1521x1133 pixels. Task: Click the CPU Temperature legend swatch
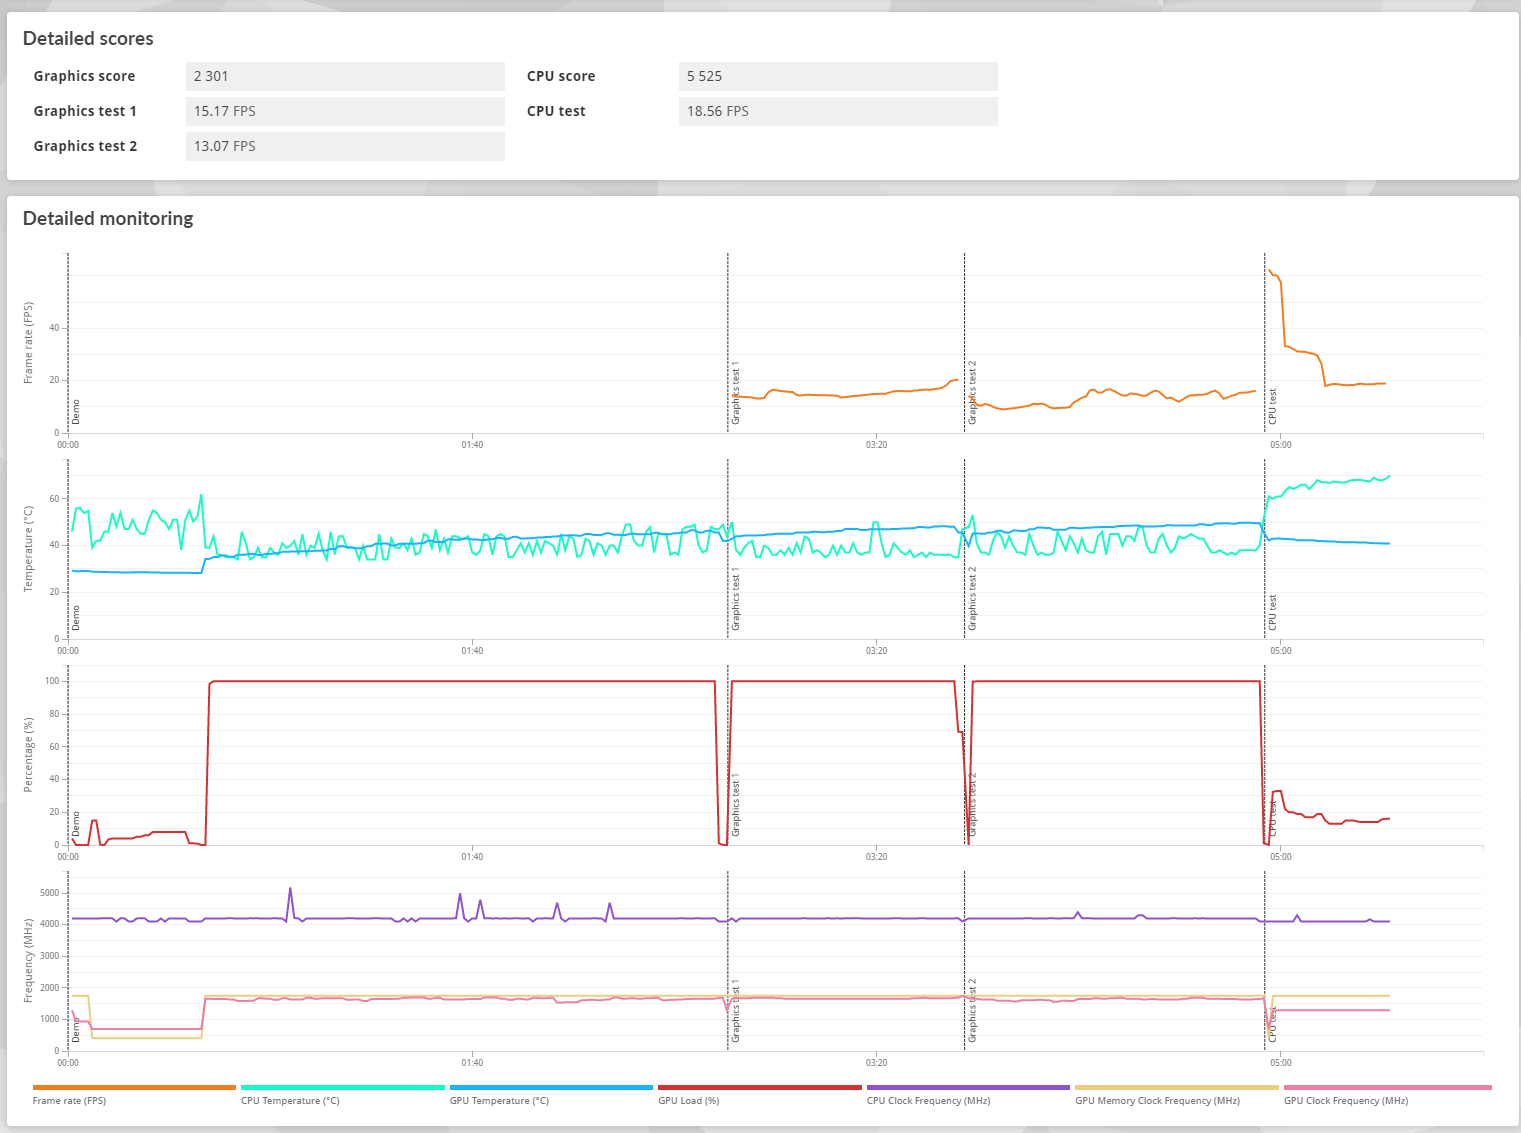point(343,1087)
